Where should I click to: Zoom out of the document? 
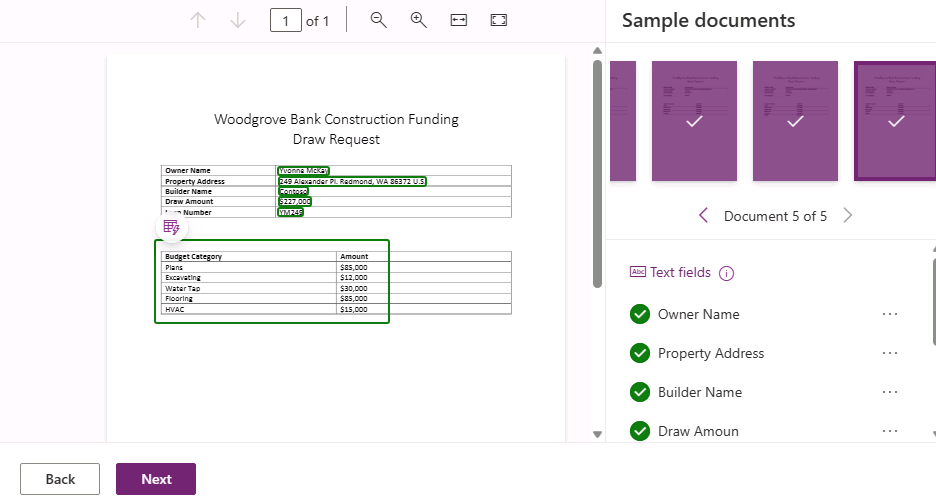[x=378, y=20]
